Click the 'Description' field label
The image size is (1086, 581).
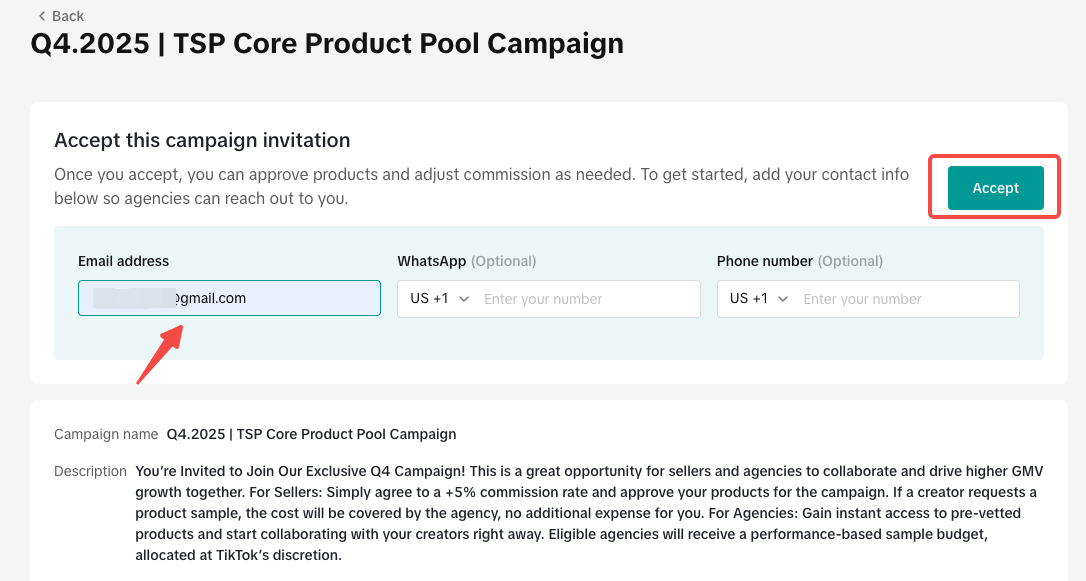coord(90,471)
